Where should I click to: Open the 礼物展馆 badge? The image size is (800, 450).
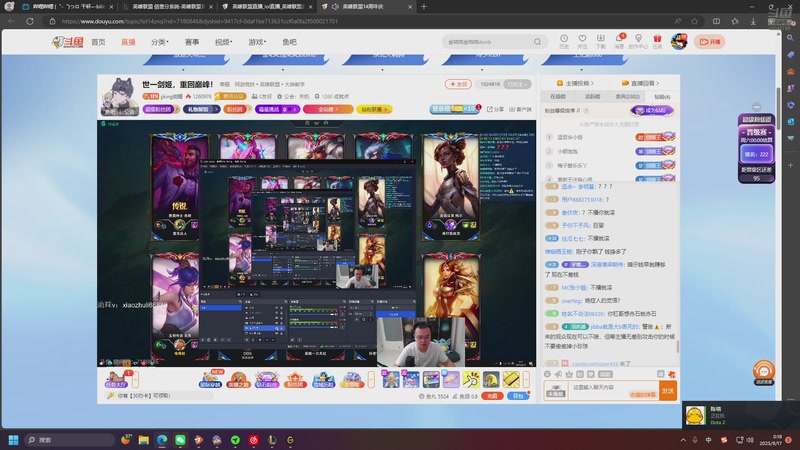click(201, 109)
